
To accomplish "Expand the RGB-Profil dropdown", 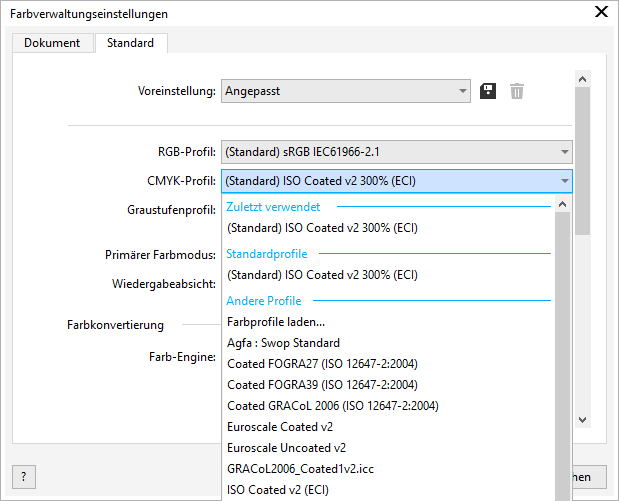I will (x=396, y=152).
